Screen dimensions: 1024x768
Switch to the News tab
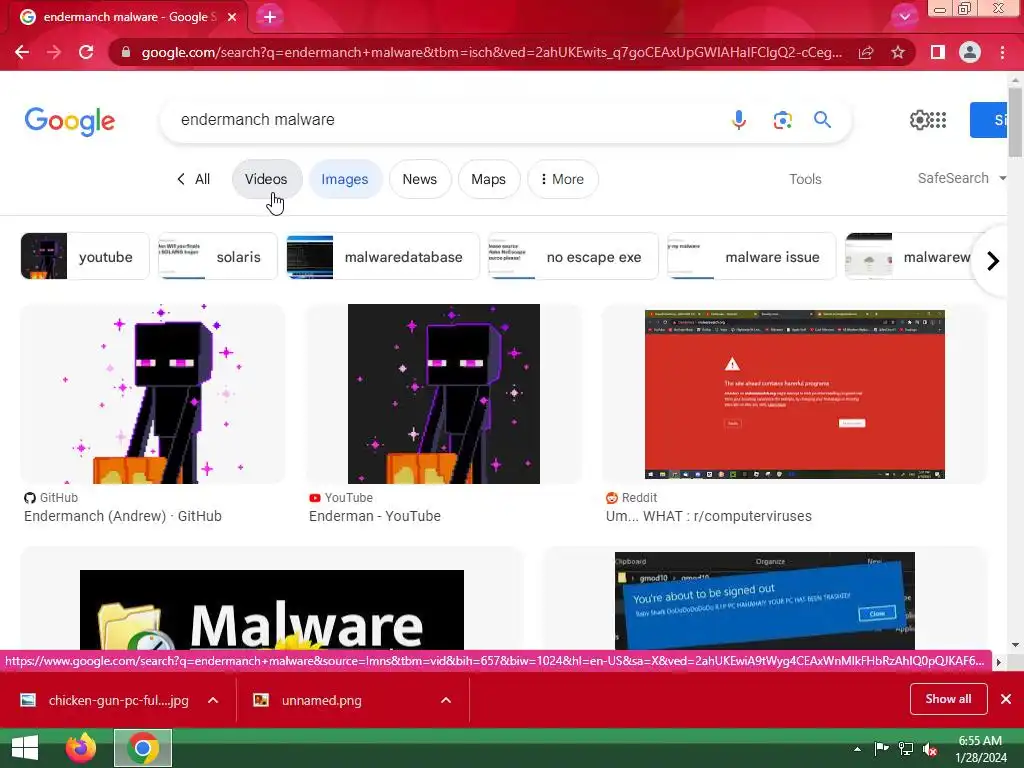click(420, 179)
